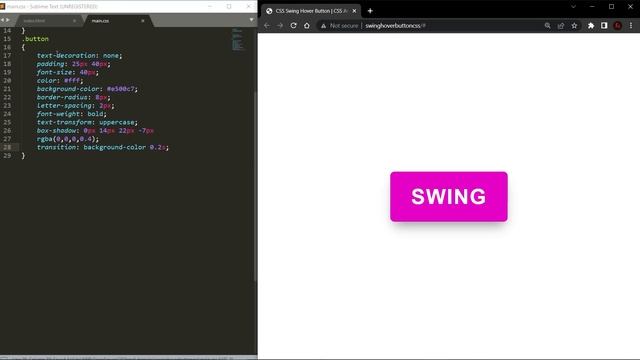Image resolution: width=640 pixels, height=360 pixels.
Task: Open the Chrome home page
Action: click(307, 25)
